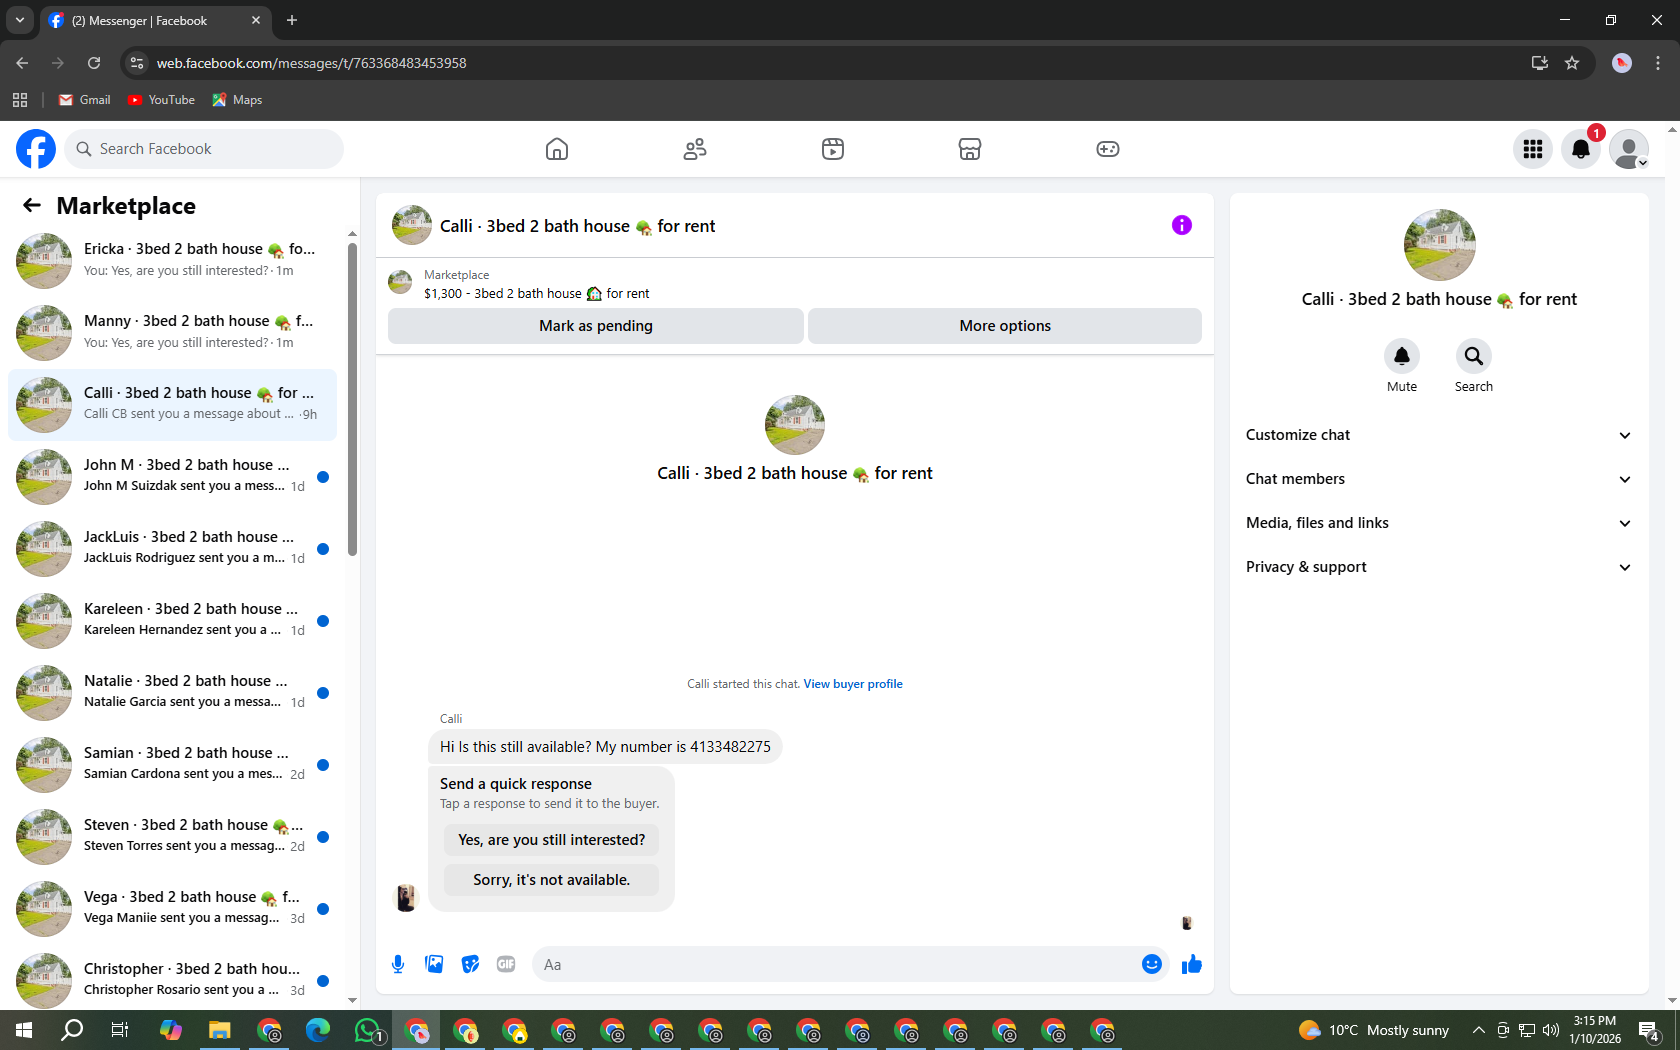The image size is (1680, 1050).
Task: Open the Facebook Home icon
Action: click(x=557, y=149)
